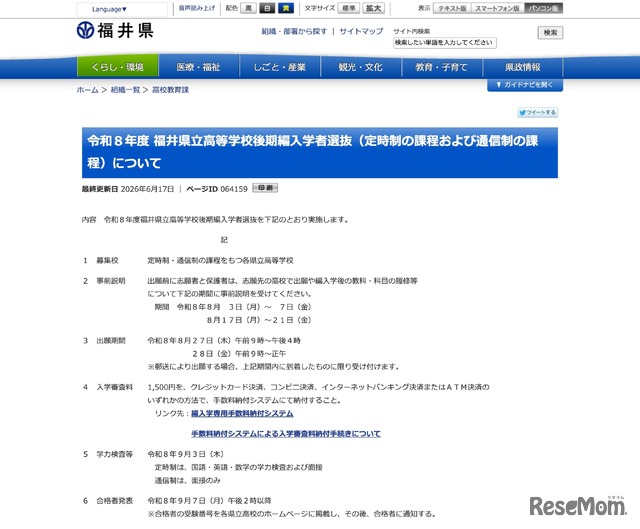Click the 事前説明 row label
The image size is (640, 529).
(111, 281)
